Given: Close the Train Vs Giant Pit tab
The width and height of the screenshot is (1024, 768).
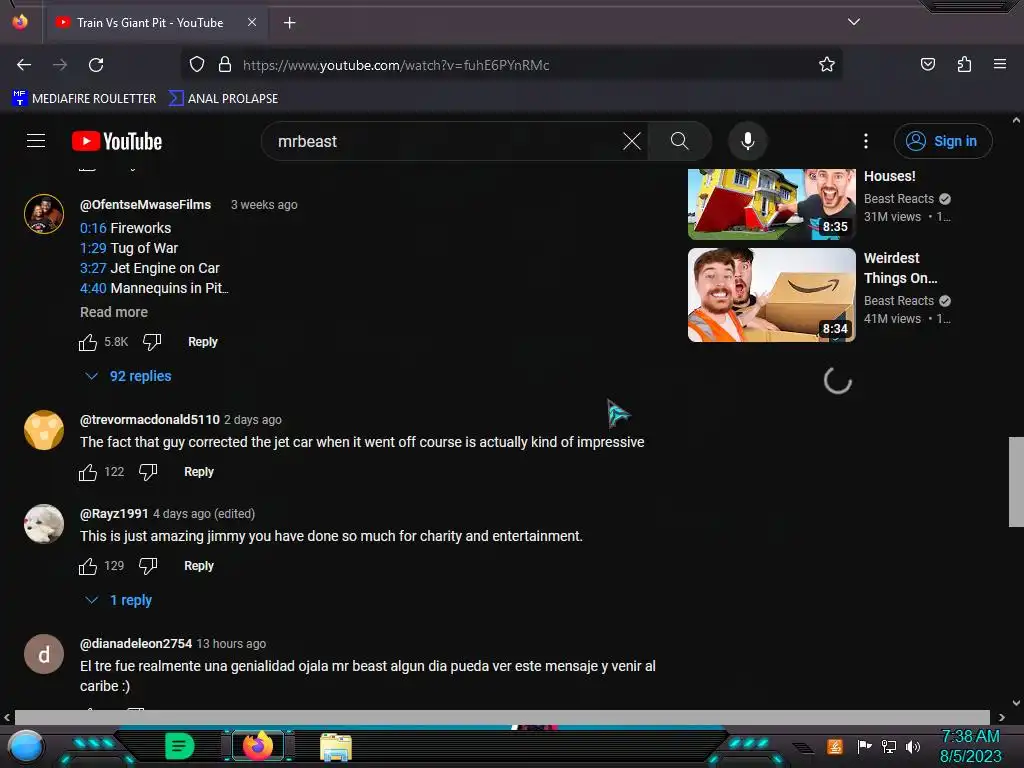Looking at the screenshot, I should coord(251,22).
